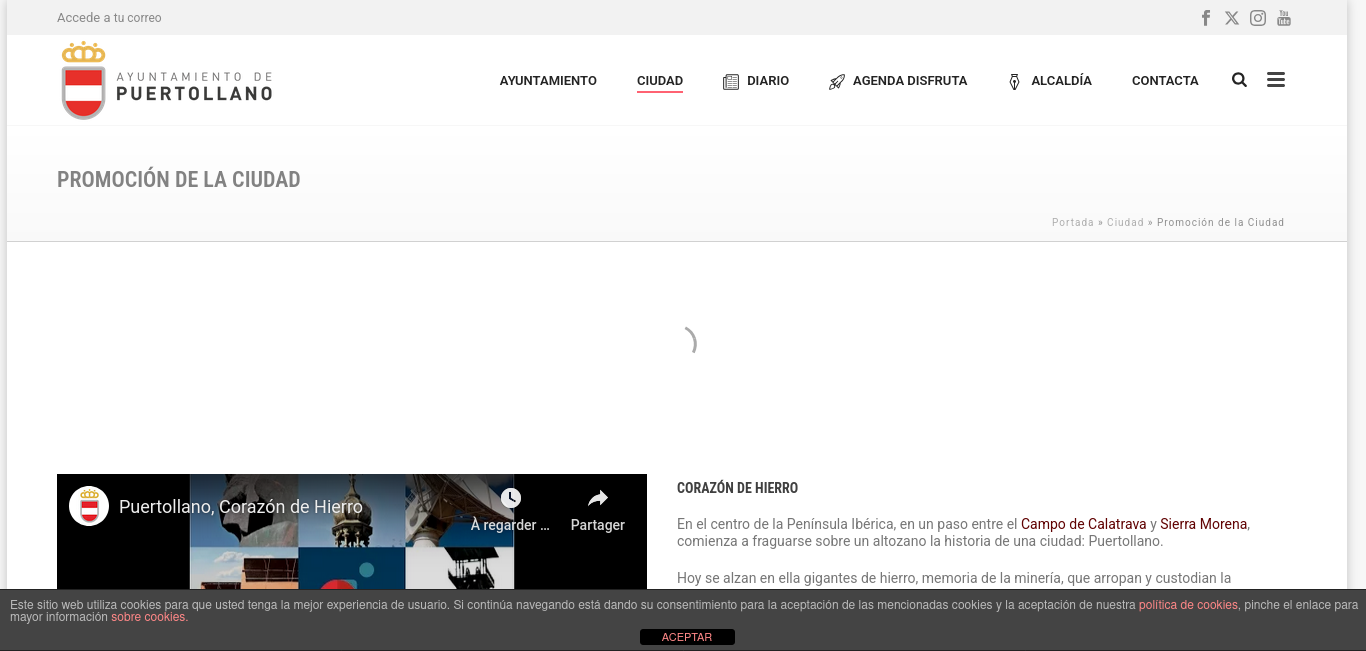1366x651 pixels.
Task: Open the X (Twitter) social icon
Action: point(1232,18)
